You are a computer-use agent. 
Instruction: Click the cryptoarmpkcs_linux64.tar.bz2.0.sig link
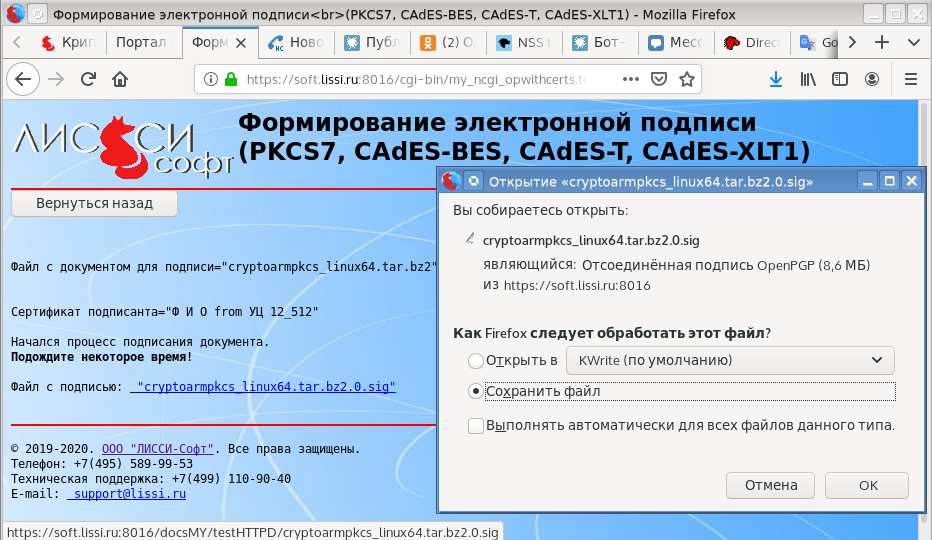click(x=266, y=387)
